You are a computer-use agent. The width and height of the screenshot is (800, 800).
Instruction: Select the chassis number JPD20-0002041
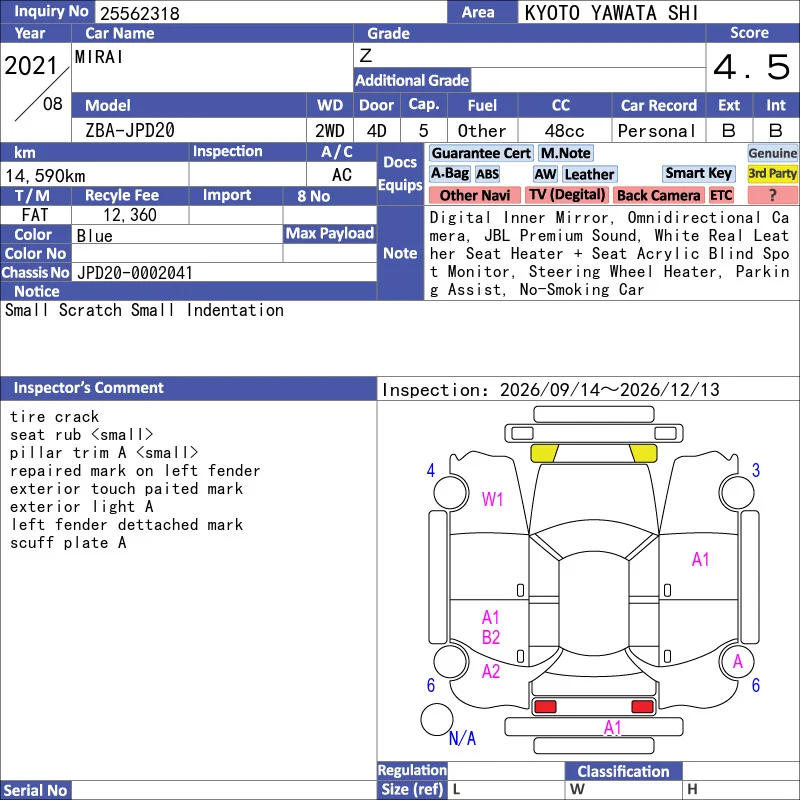pyautogui.click(x=135, y=273)
